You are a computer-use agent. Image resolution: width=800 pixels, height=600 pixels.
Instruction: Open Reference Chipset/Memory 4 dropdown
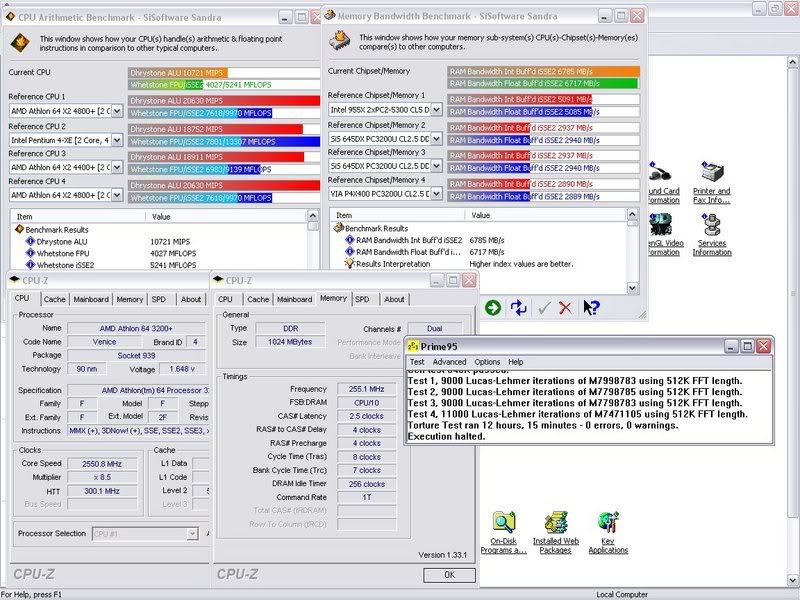436,193
